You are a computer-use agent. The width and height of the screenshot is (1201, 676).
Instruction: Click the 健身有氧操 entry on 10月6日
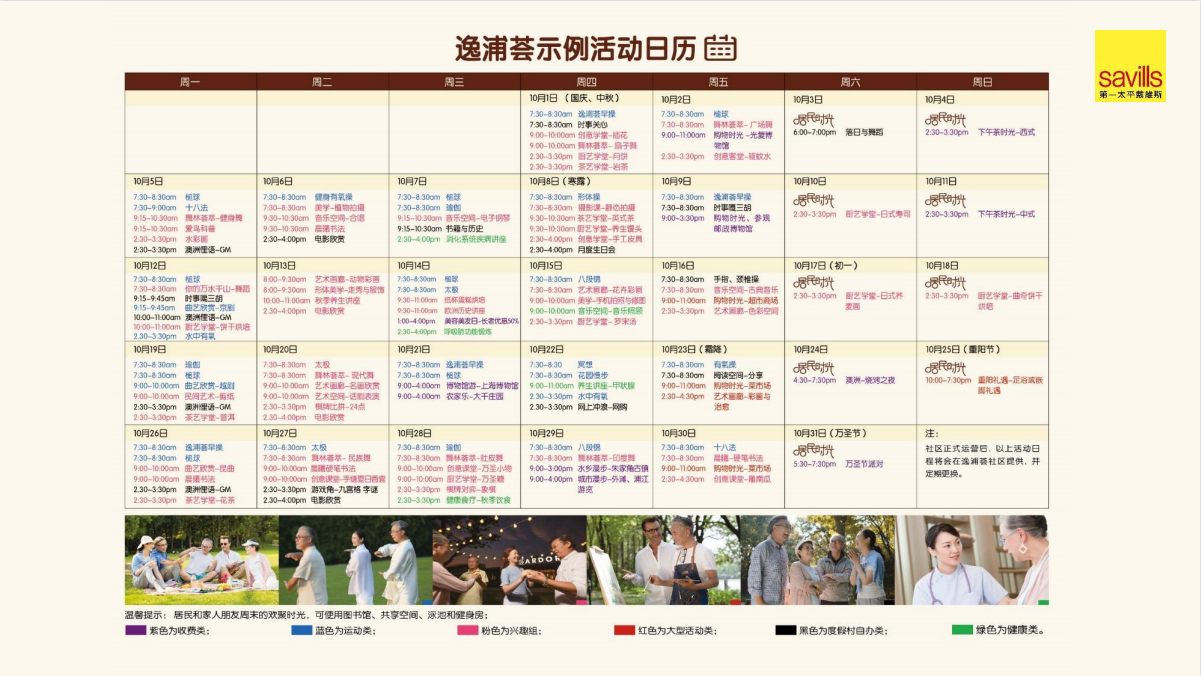click(333, 197)
